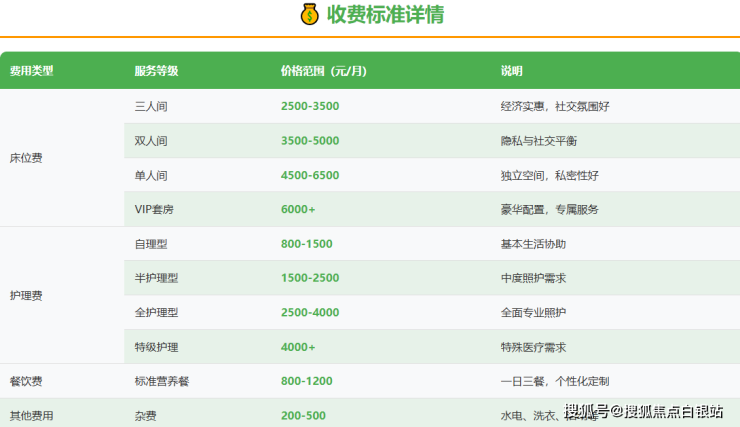Click the 说明 column header
The image size is (740, 427).
(x=511, y=71)
